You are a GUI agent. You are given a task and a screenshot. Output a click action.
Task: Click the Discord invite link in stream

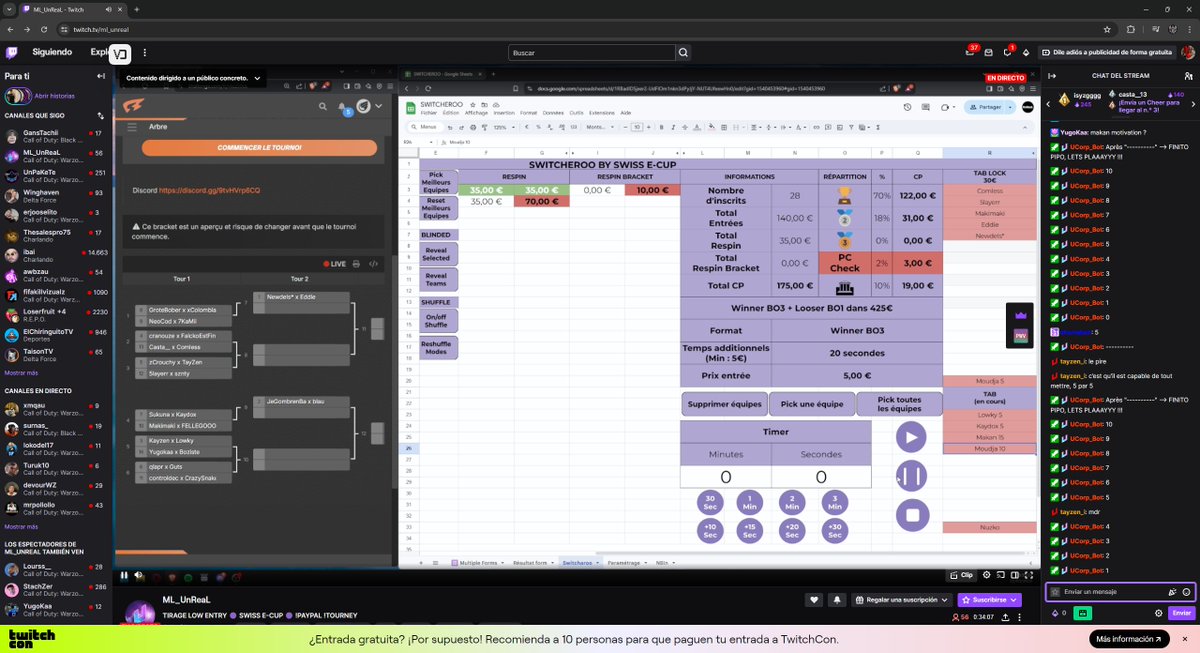point(210,190)
